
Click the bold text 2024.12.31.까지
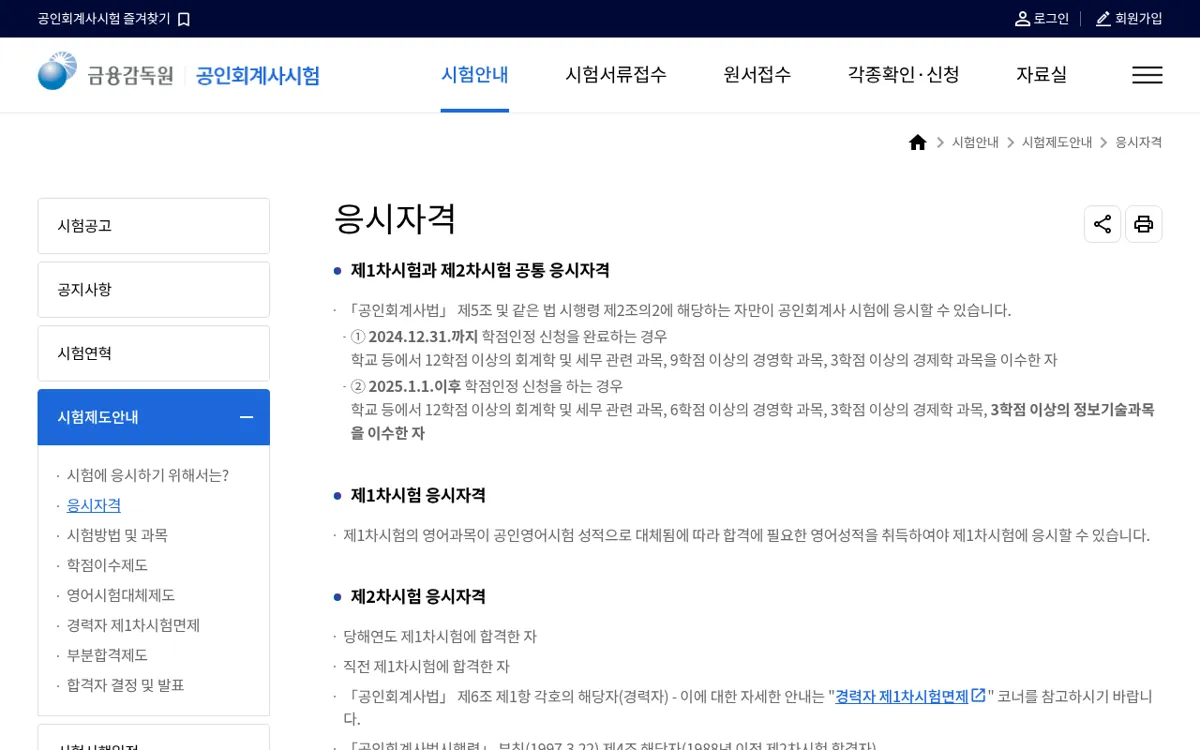423,336
